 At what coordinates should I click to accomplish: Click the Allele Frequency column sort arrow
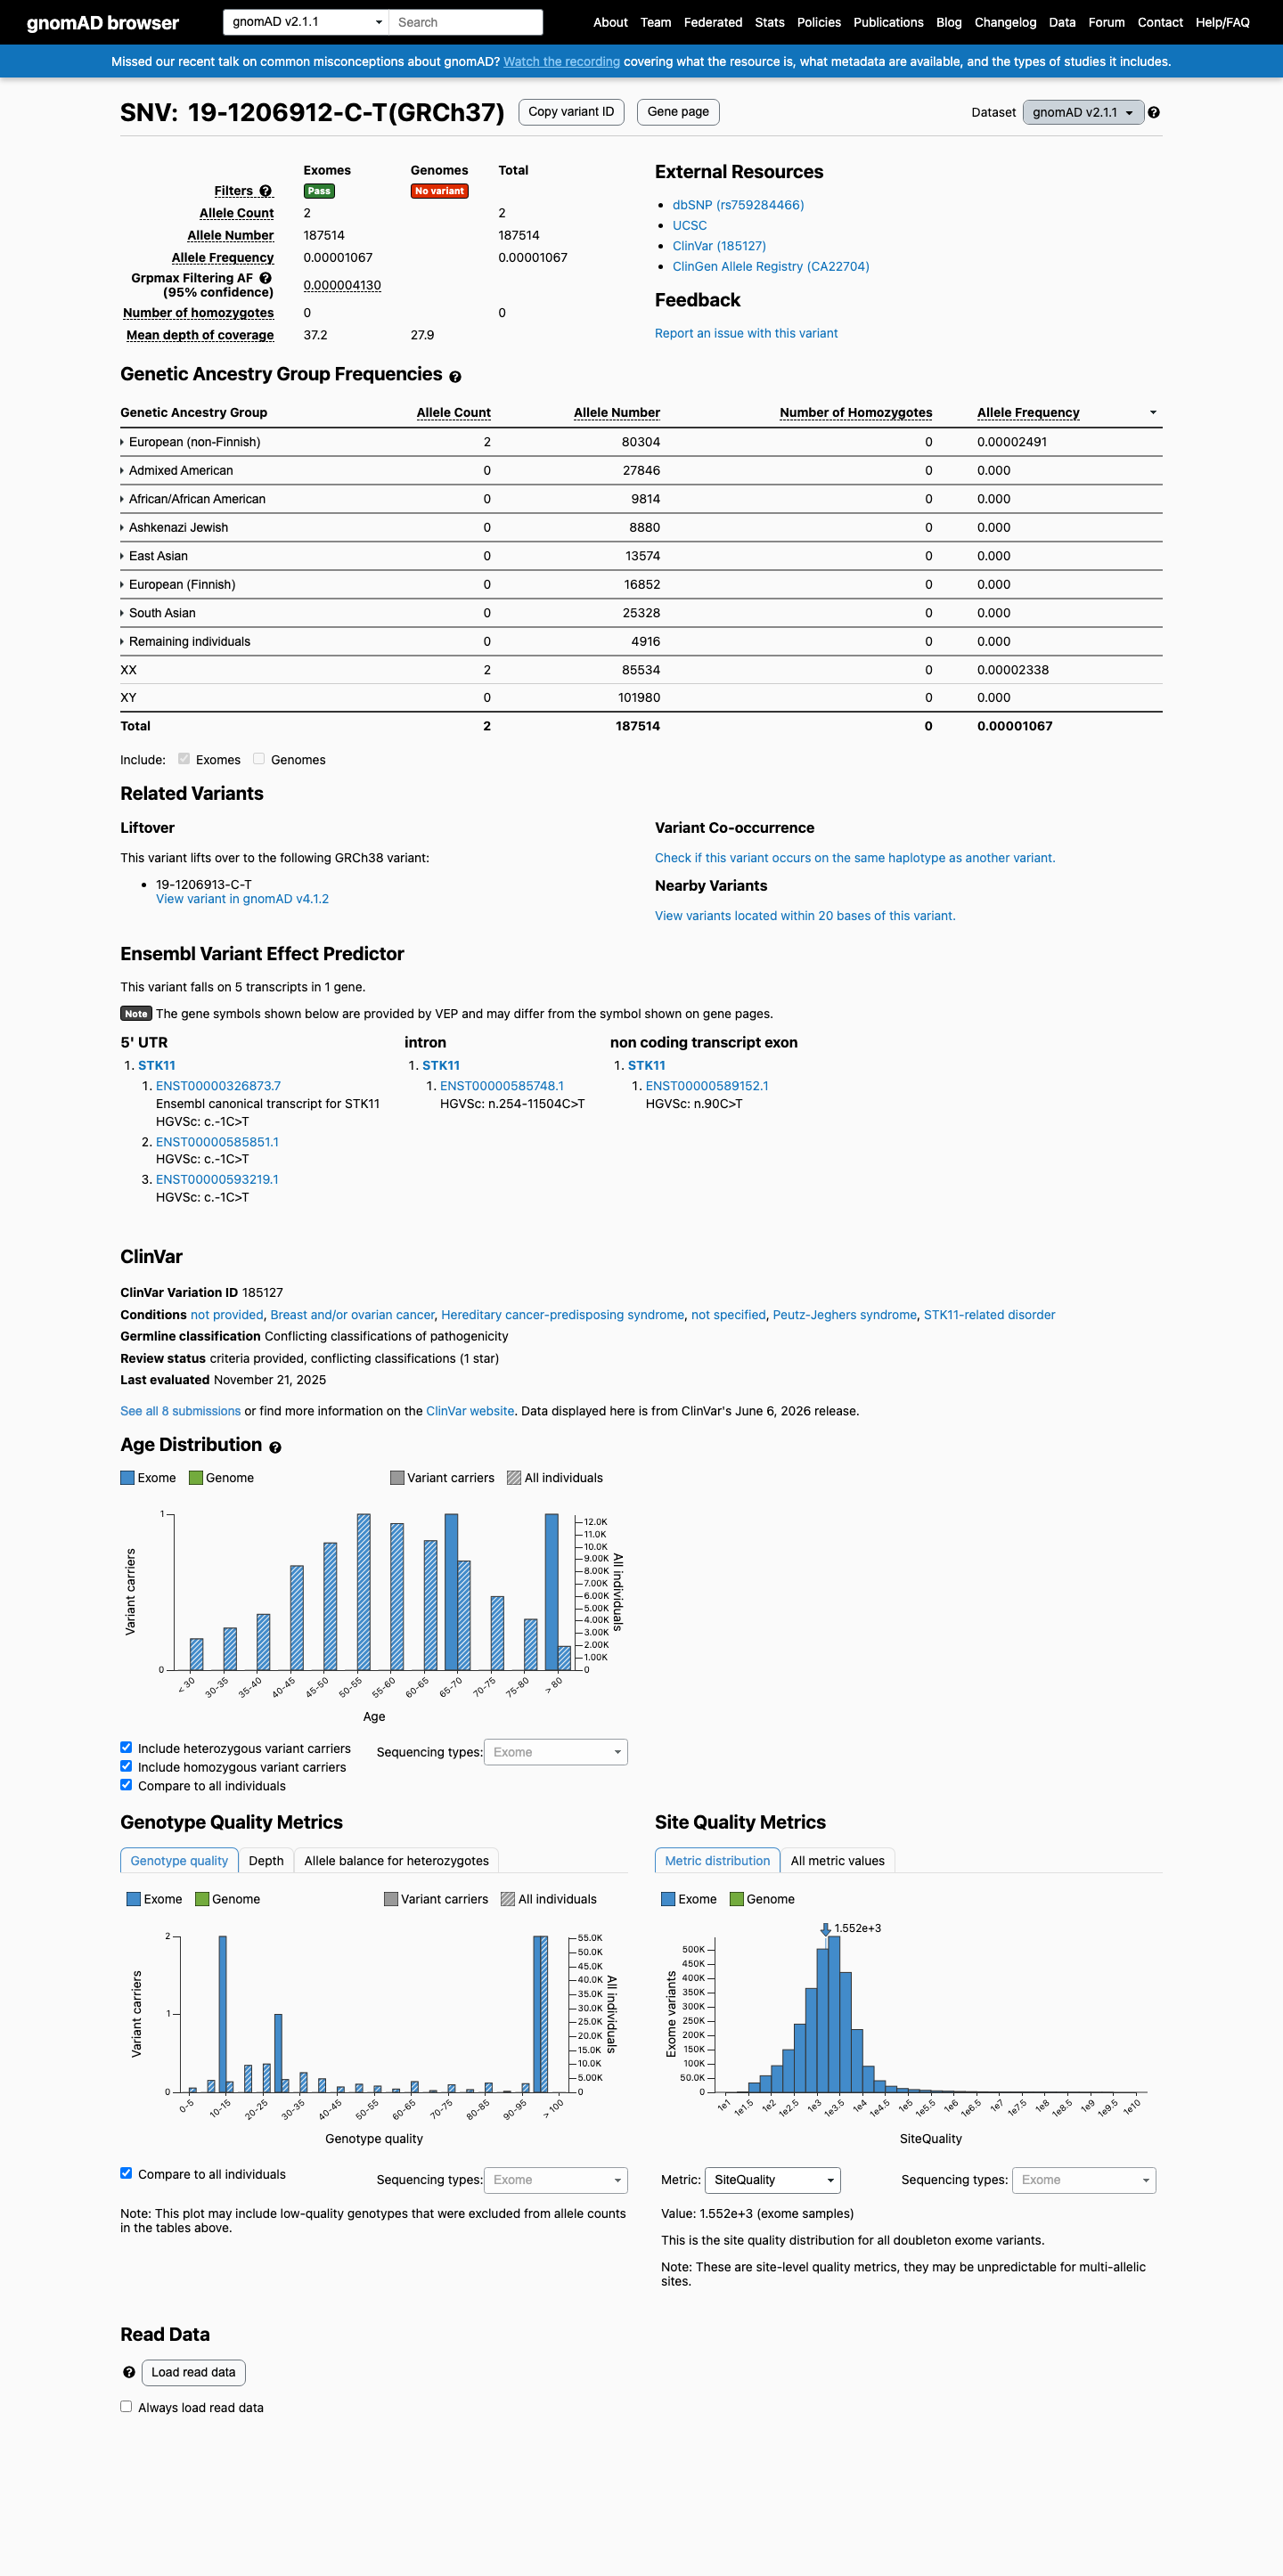coord(1153,412)
